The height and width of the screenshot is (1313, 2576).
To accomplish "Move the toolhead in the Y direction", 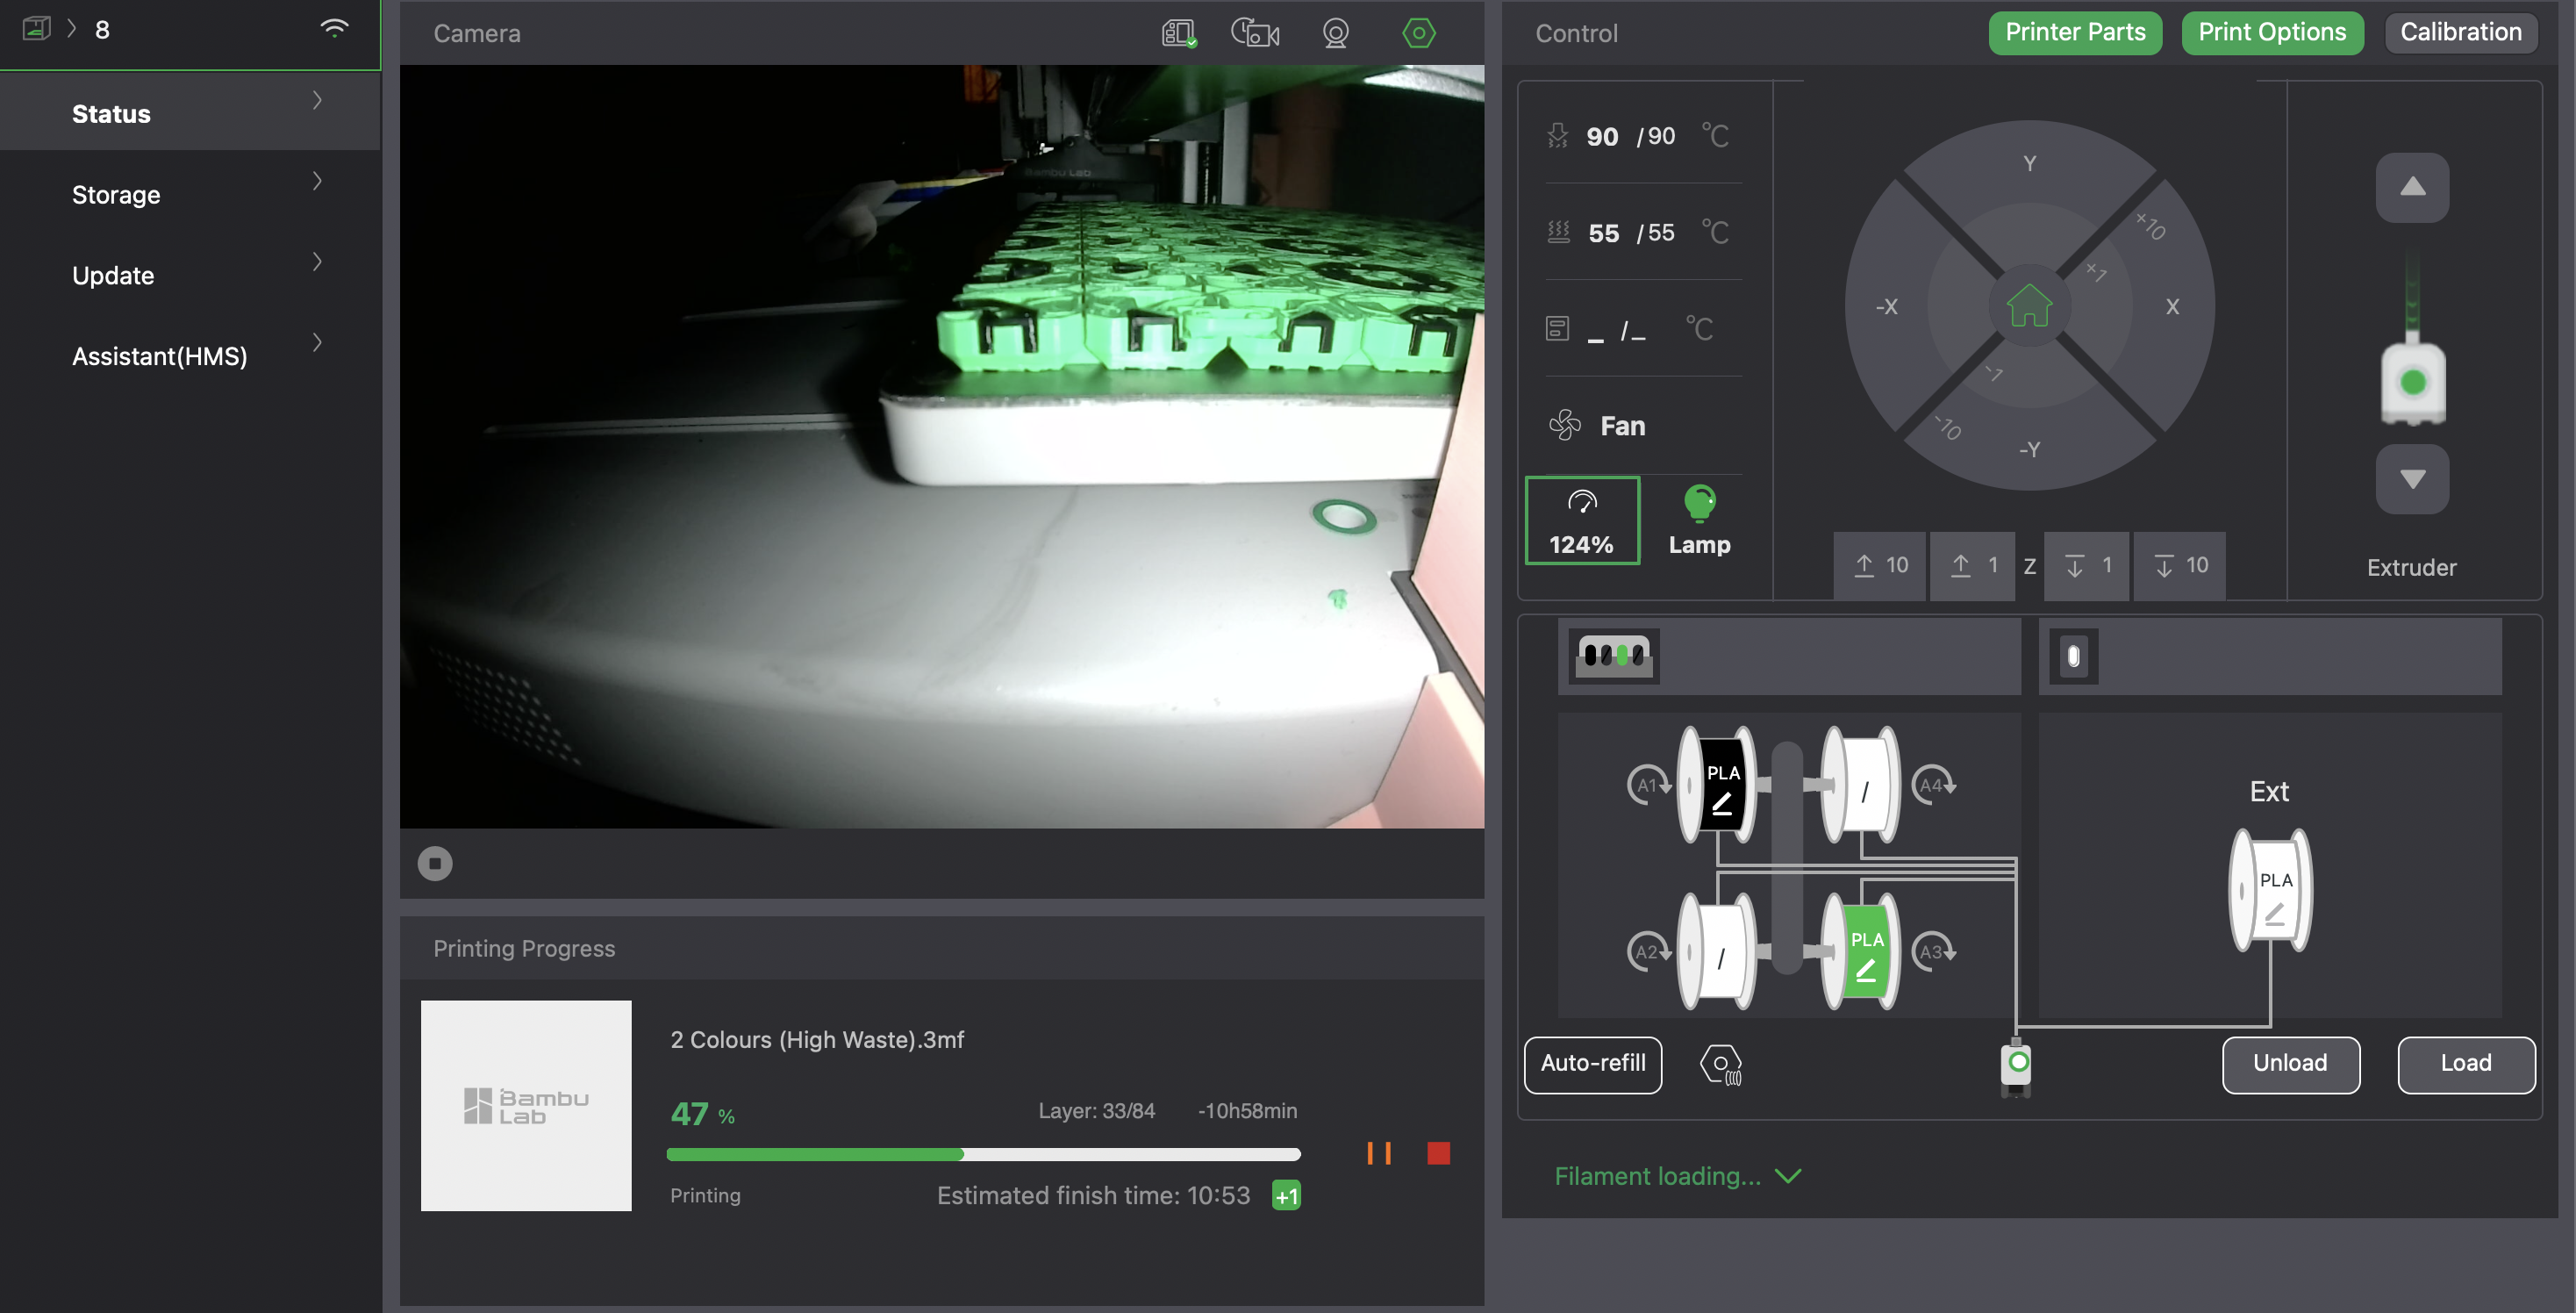I will (2029, 163).
